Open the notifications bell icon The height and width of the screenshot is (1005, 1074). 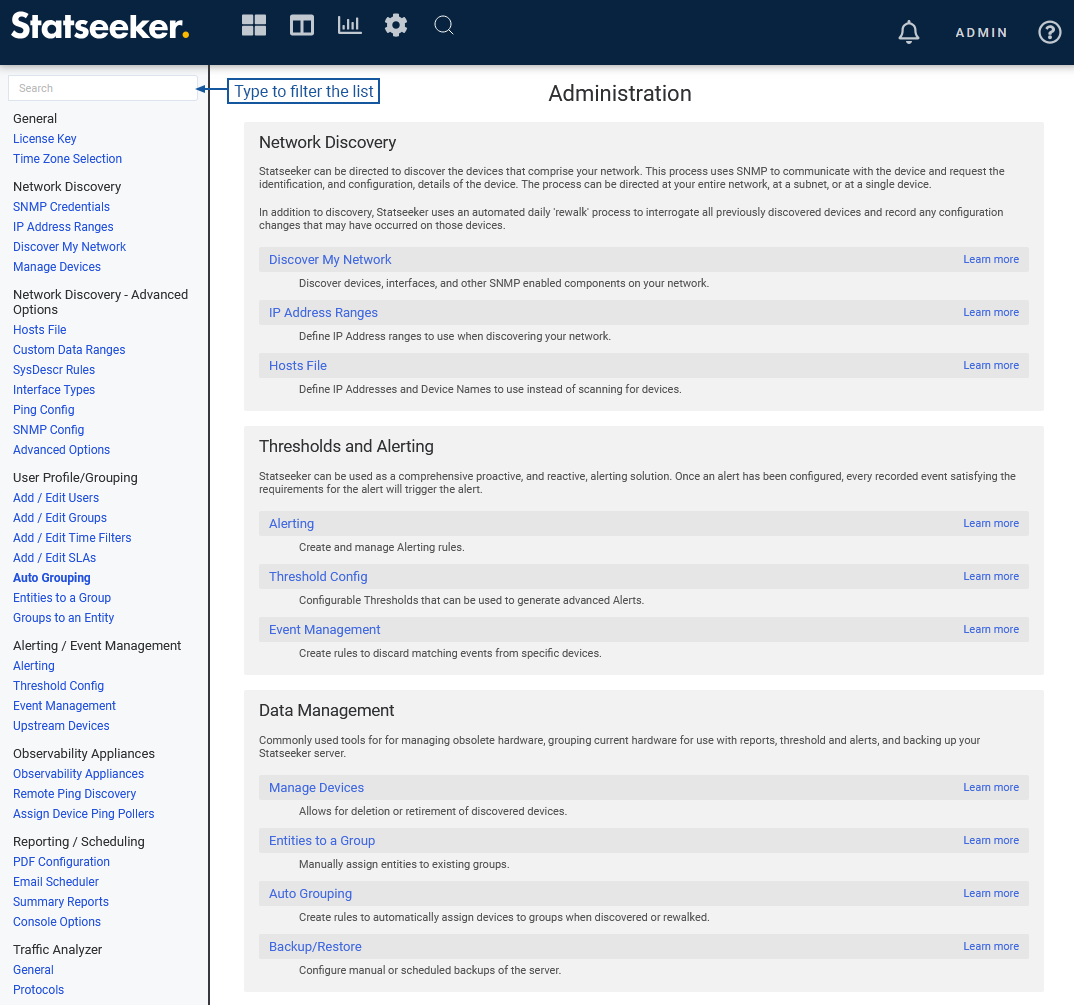click(x=908, y=33)
